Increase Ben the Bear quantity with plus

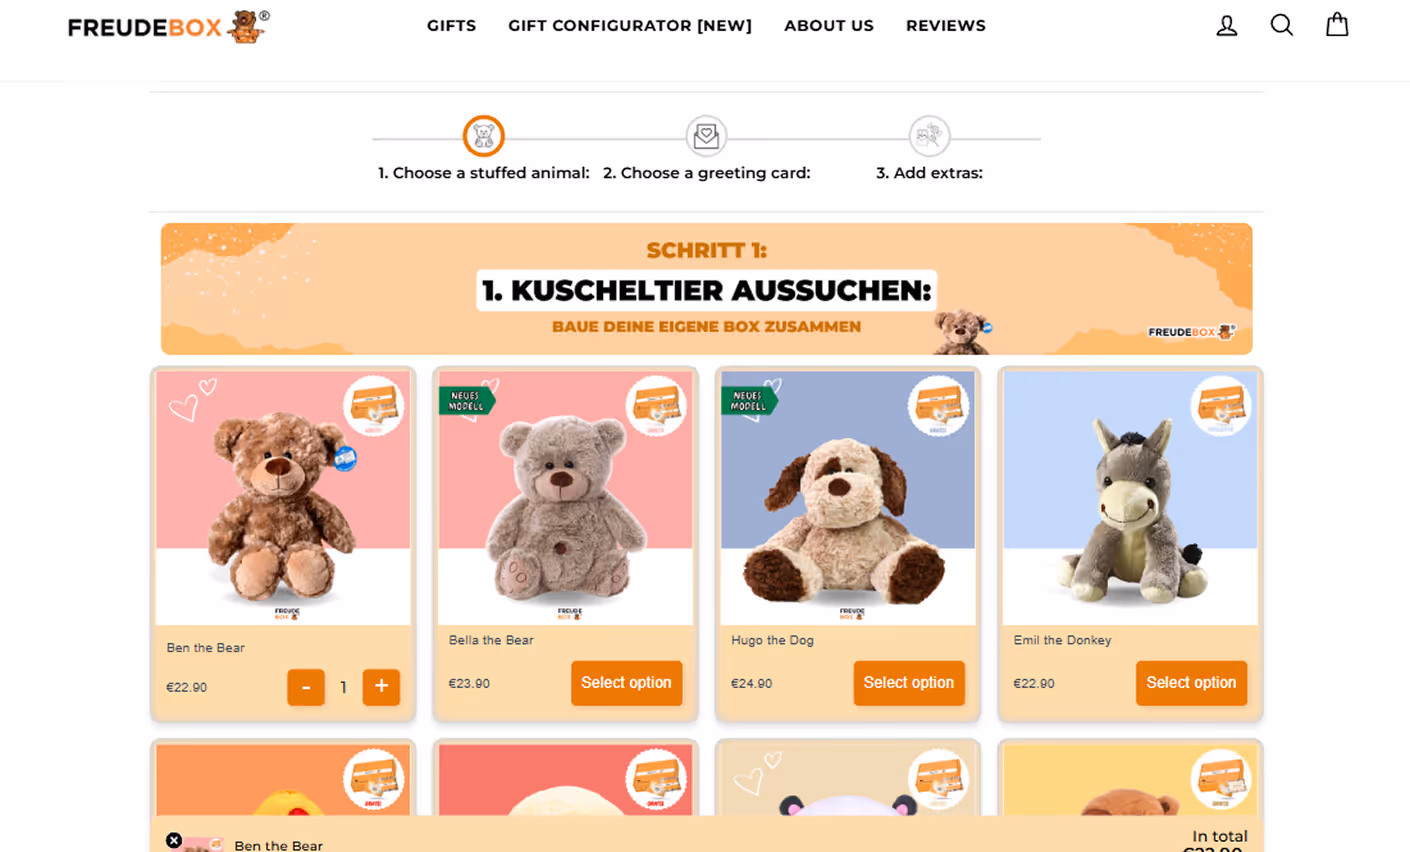[381, 687]
